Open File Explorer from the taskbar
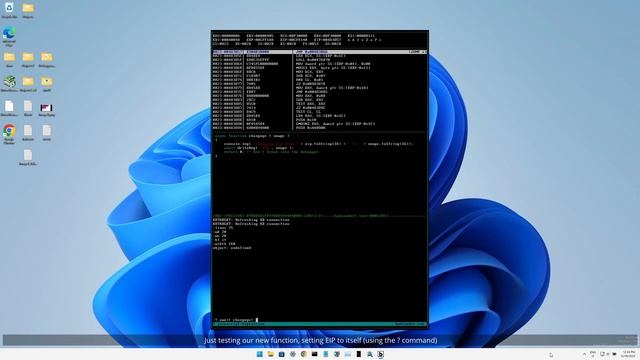The height and width of the screenshot is (360, 640). 271,354
